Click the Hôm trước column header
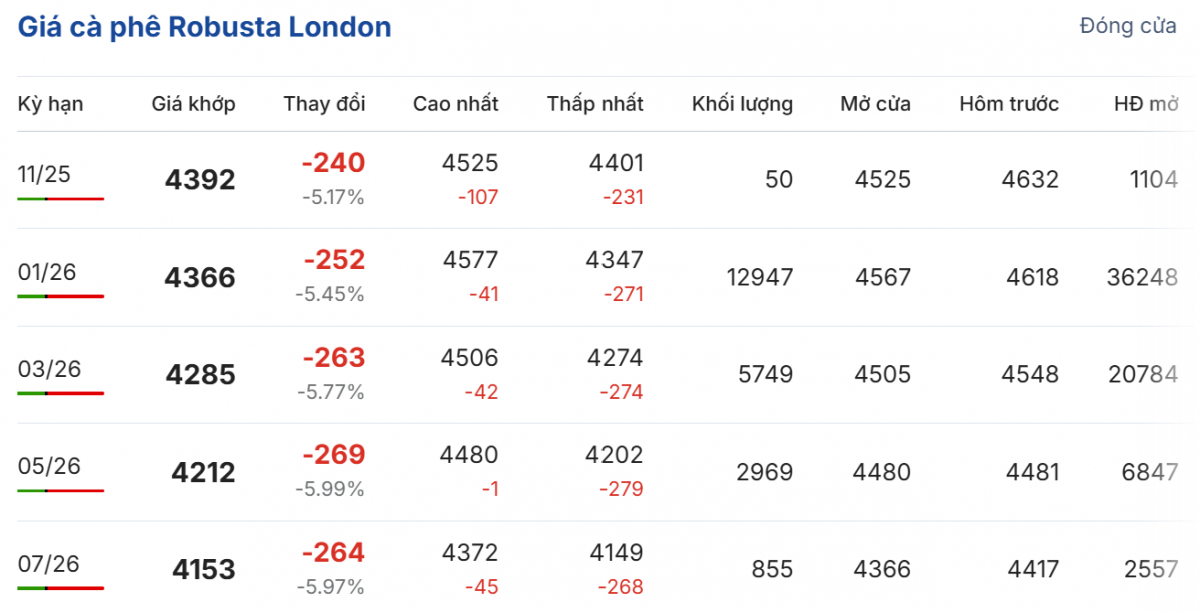Image resolution: width=1200 pixels, height=613 pixels. [1008, 103]
